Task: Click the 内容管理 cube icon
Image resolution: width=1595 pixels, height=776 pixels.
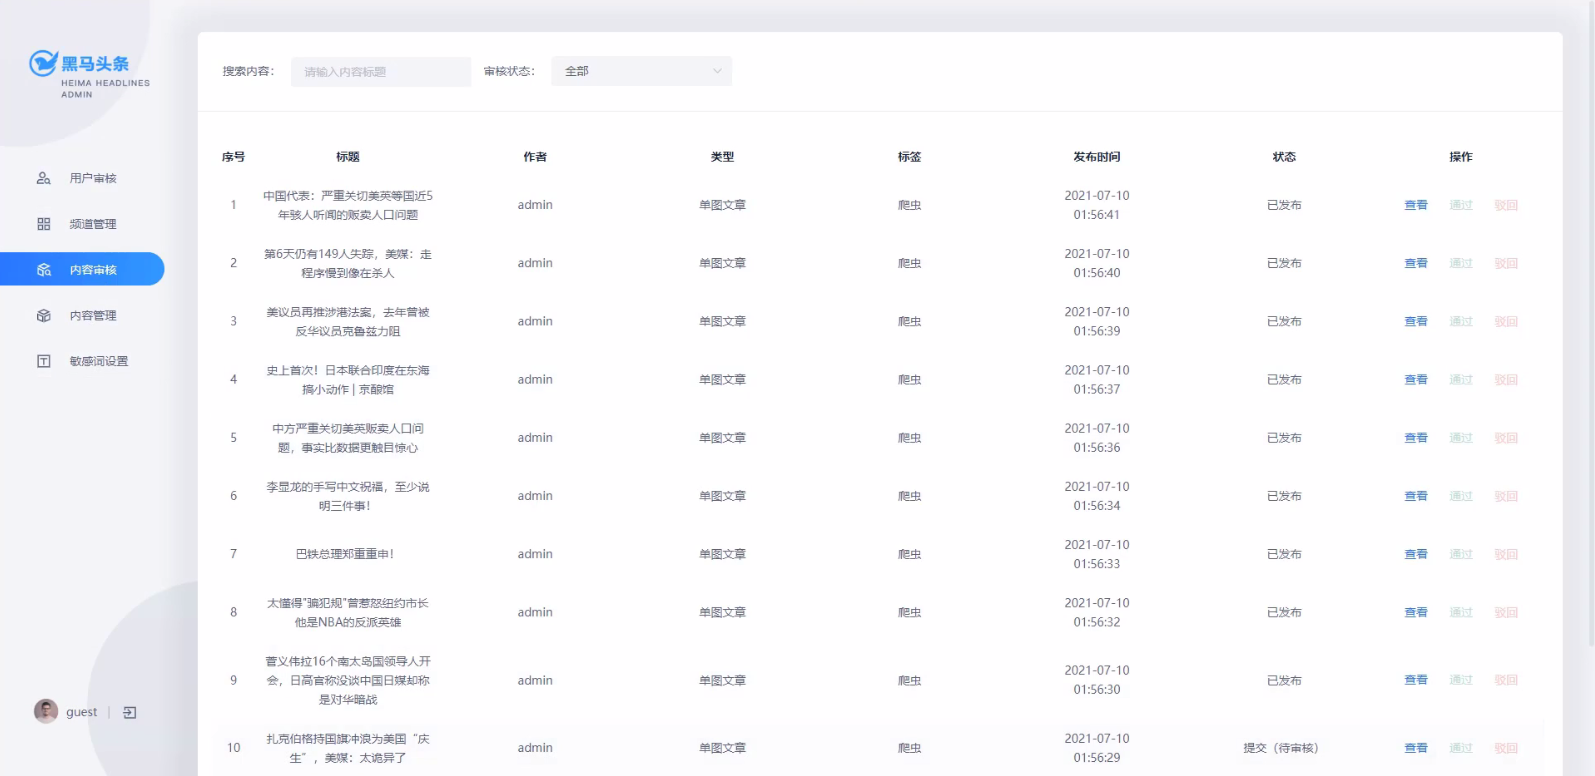Action: [x=43, y=315]
